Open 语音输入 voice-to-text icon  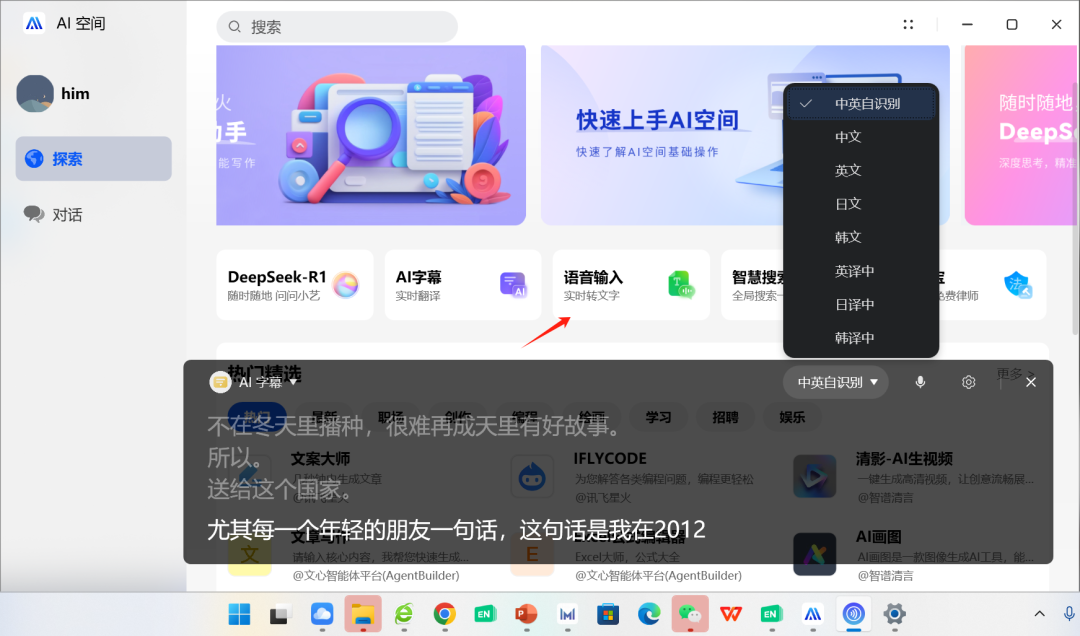pyautogui.click(x=681, y=285)
